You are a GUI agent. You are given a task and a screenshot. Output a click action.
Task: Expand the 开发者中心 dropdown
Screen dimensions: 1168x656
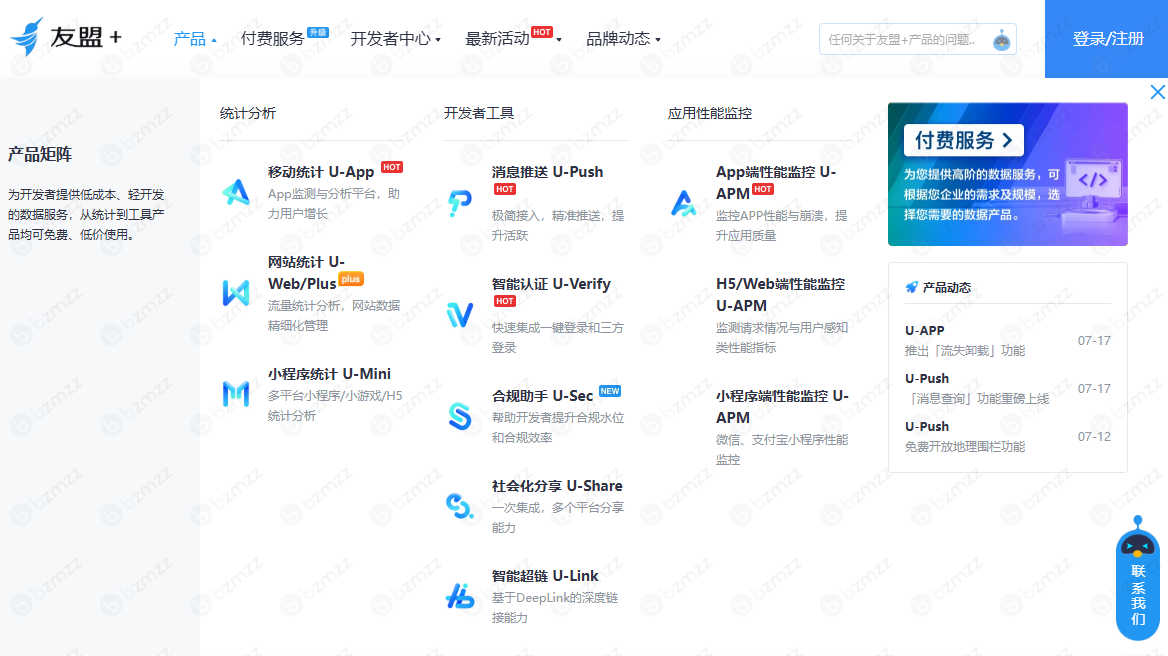pyautogui.click(x=396, y=39)
